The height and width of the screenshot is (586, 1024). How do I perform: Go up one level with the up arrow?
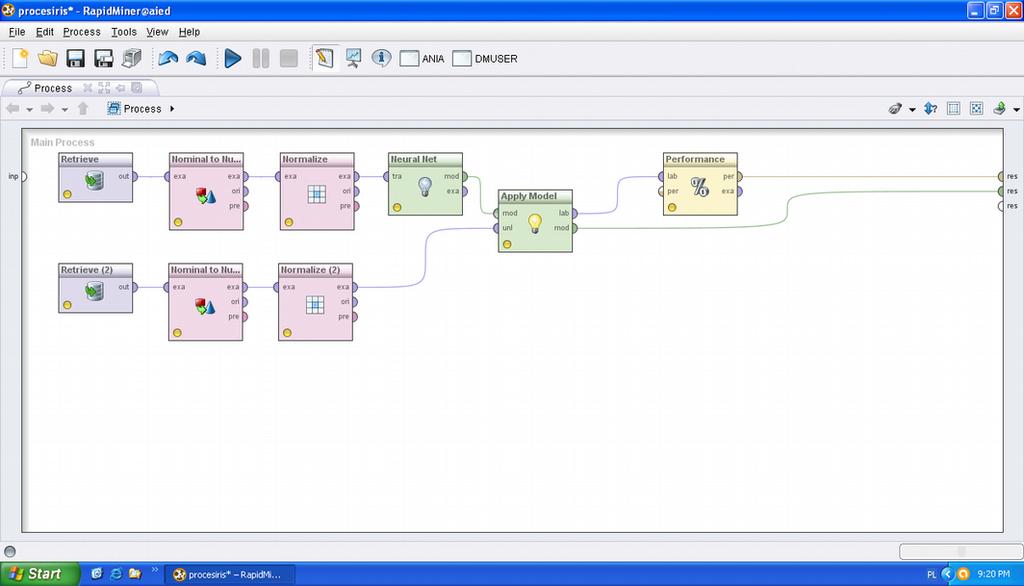[83, 108]
